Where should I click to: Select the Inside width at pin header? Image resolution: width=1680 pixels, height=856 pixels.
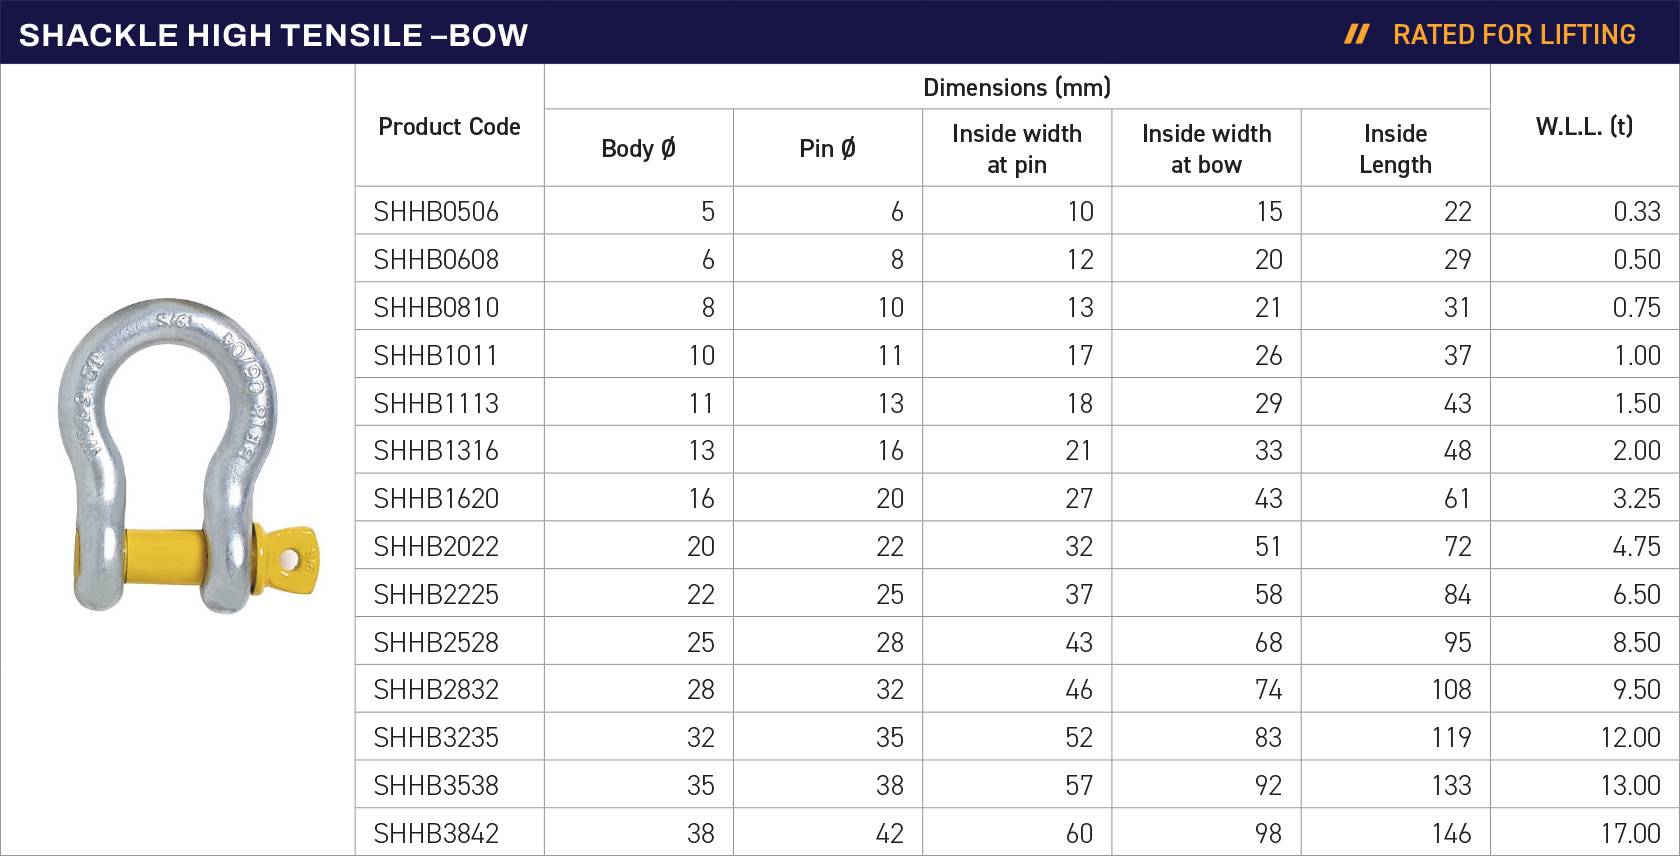(1016, 149)
